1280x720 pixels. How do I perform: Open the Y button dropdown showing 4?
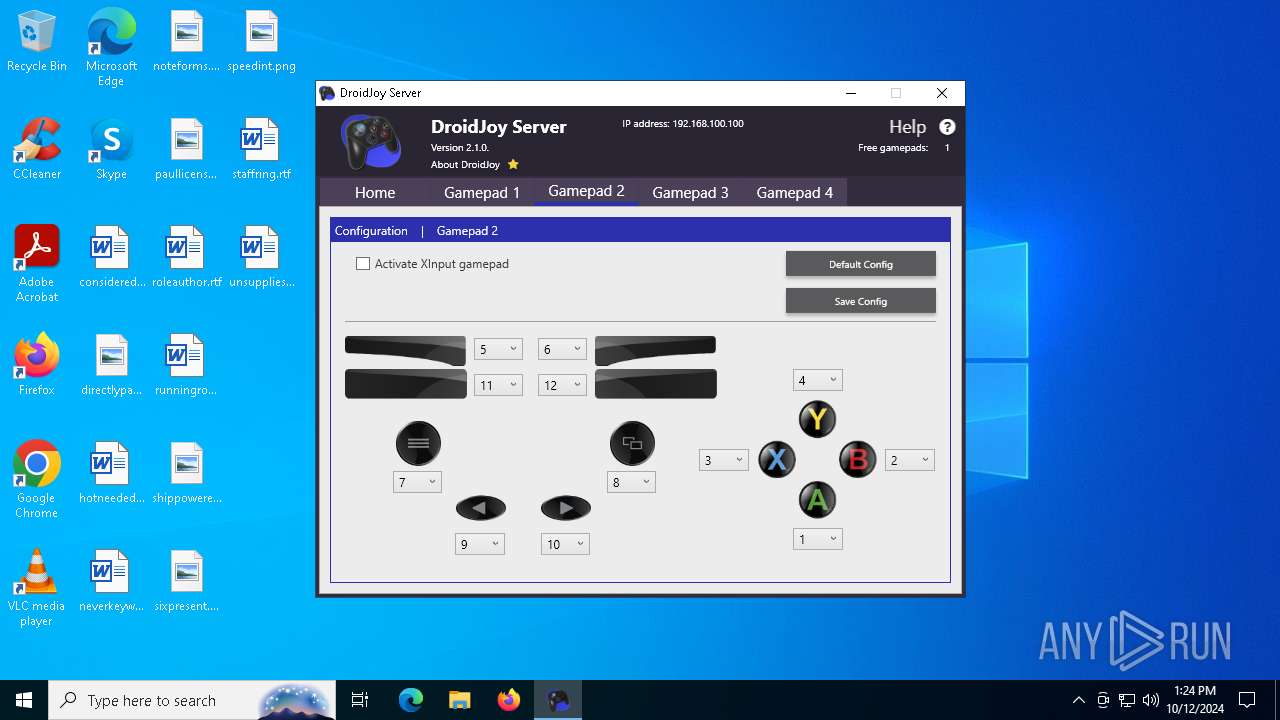(818, 380)
